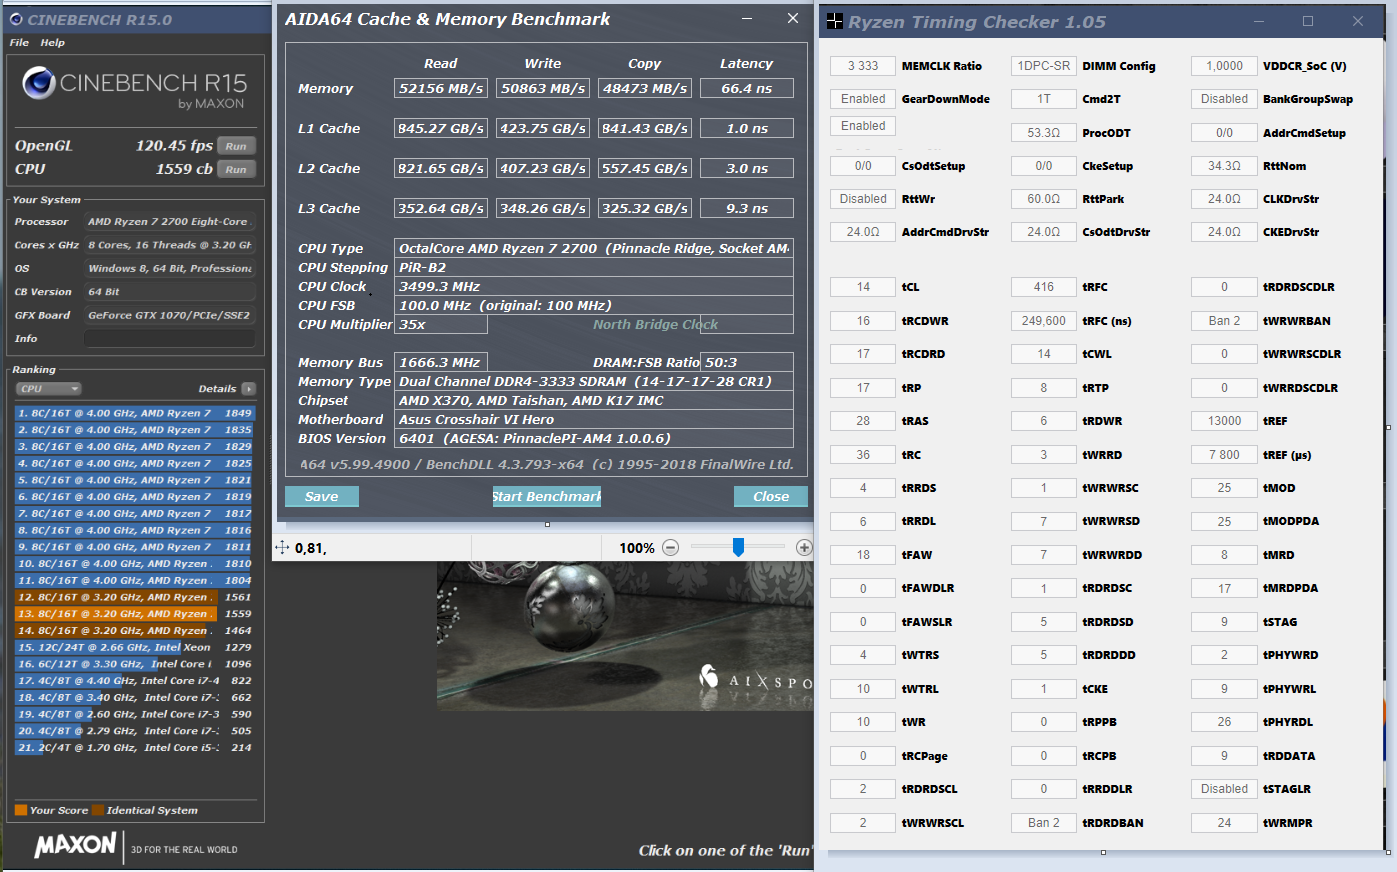This screenshot has height=872, width=1397.
Task: Click the tRC value 36
Action: [863, 455]
